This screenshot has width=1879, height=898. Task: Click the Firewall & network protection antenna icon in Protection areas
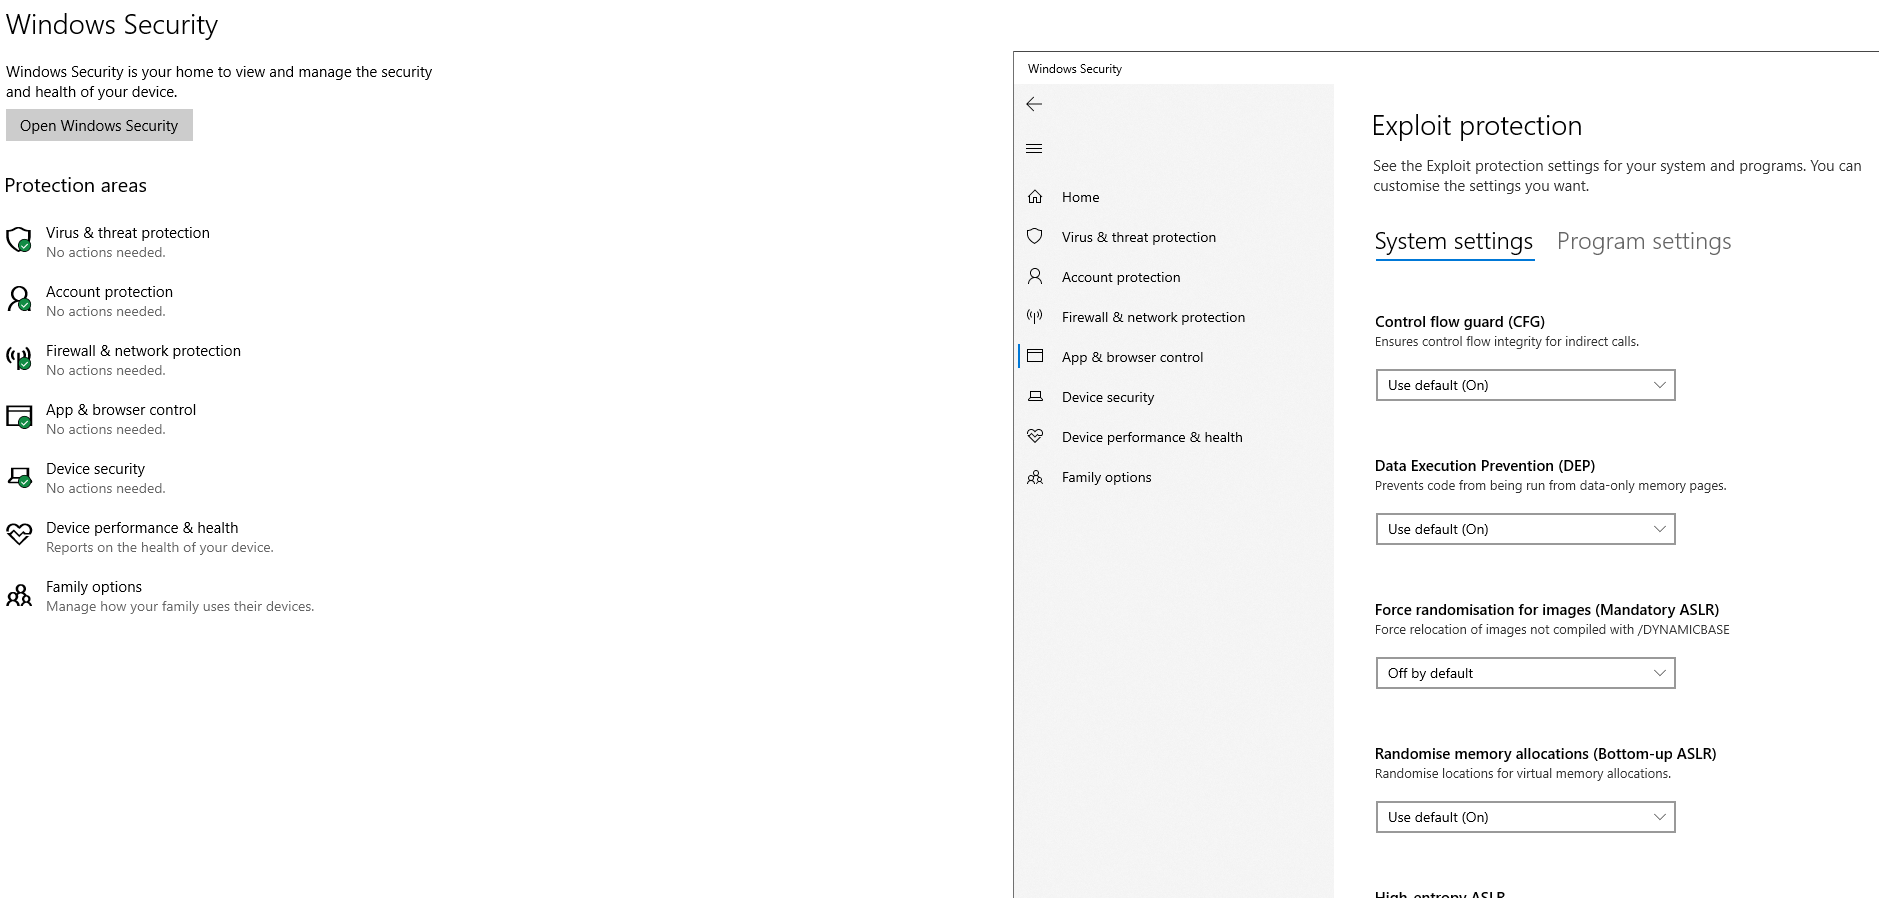tap(19, 358)
